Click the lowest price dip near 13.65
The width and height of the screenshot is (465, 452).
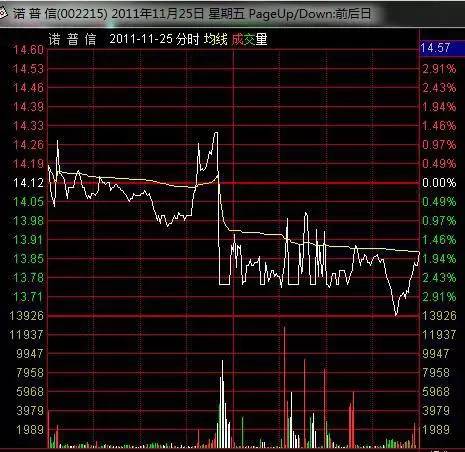pyautogui.click(x=396, y=314)
